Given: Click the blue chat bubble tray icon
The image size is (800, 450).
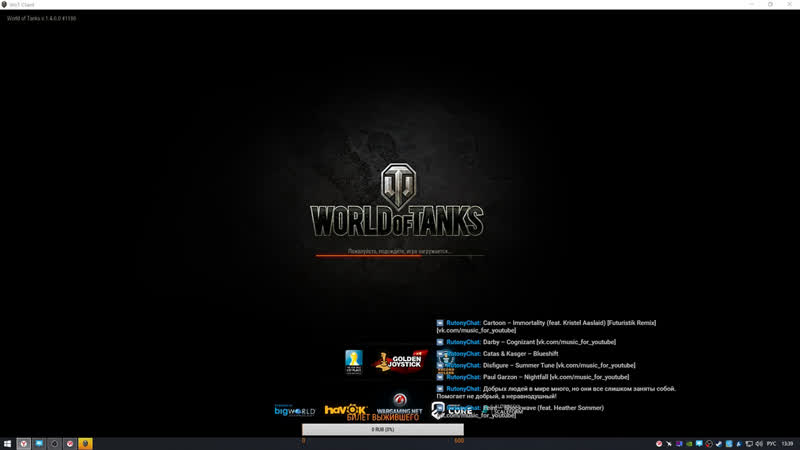Looking at the screenshot, I should 699,444.
